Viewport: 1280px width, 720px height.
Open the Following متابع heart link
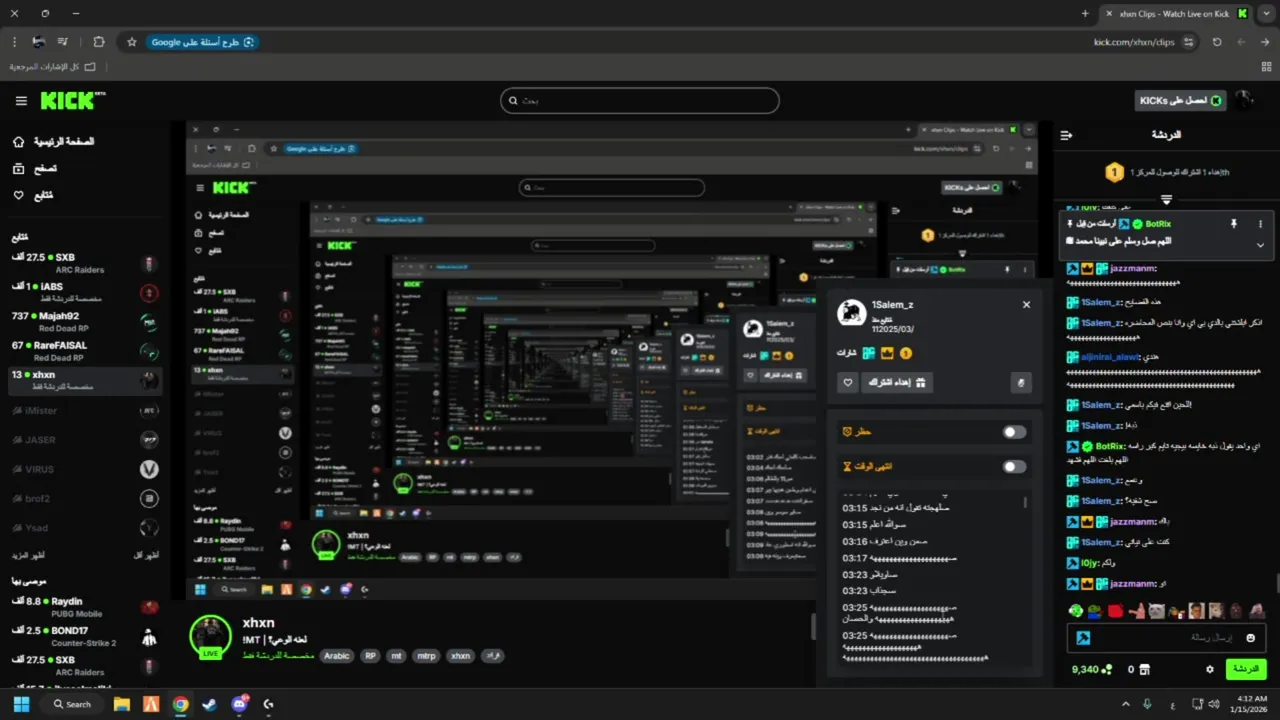pyautogui.click(x=33, y=195)
